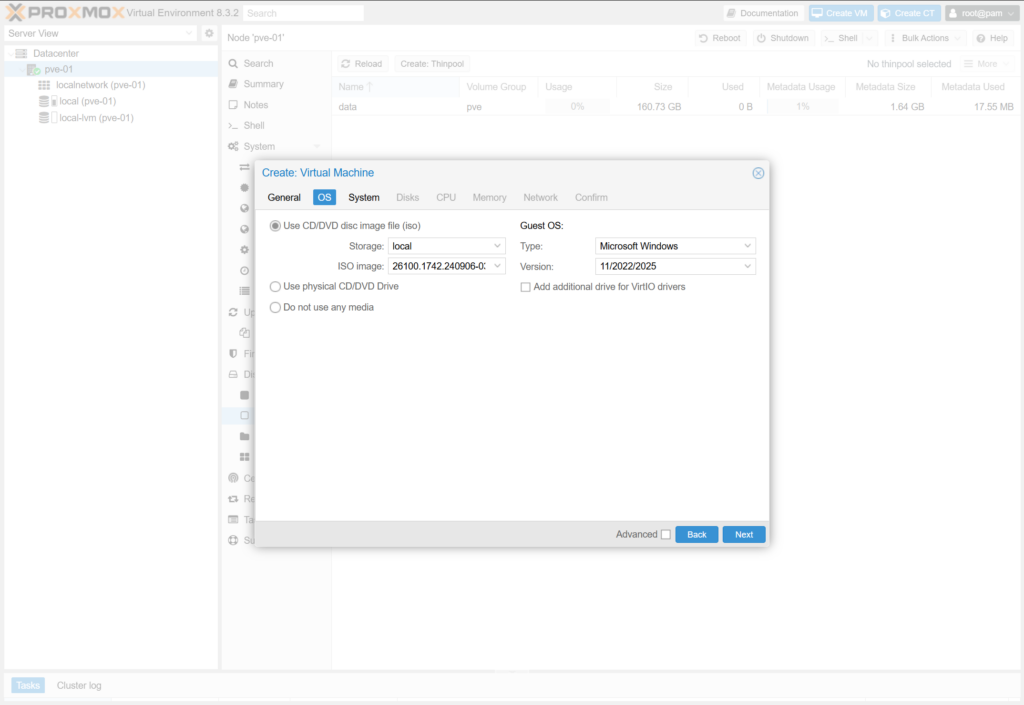
Task: Open the Guest OS Type dropdown
Action: point(747,246)
